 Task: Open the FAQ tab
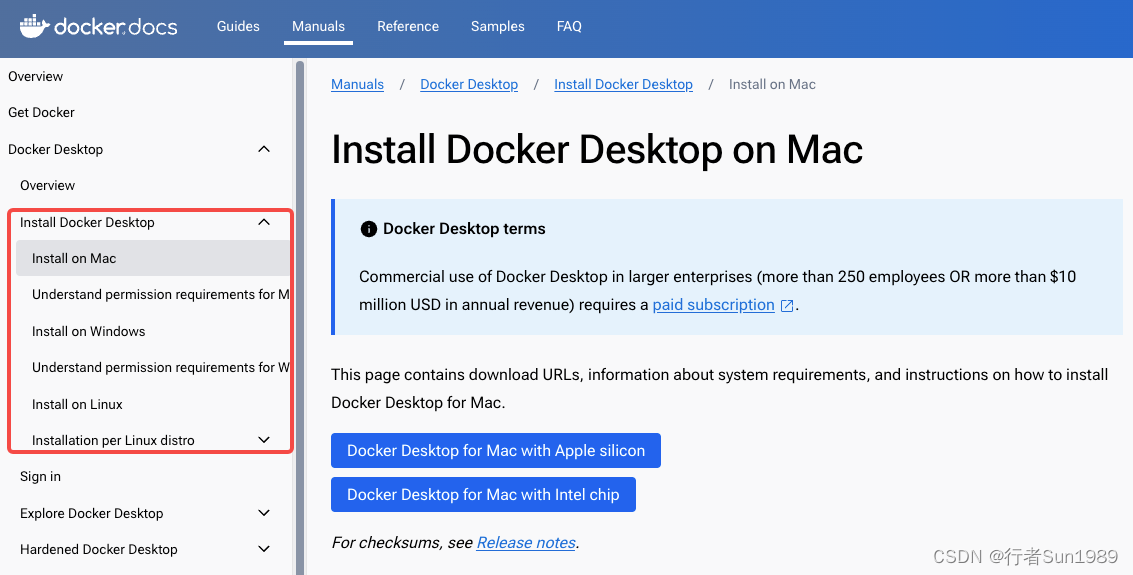pyautogui.click(x=569, y=26)
